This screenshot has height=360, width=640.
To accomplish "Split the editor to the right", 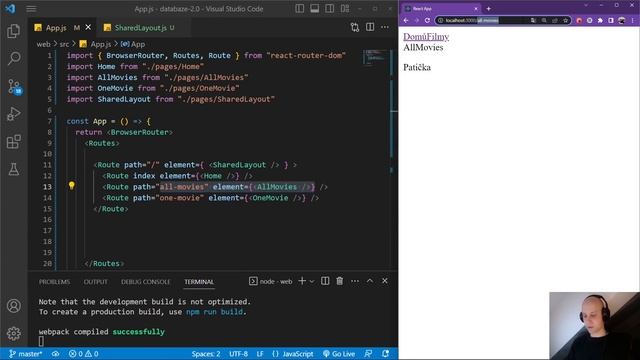I will tap(370, 27).
